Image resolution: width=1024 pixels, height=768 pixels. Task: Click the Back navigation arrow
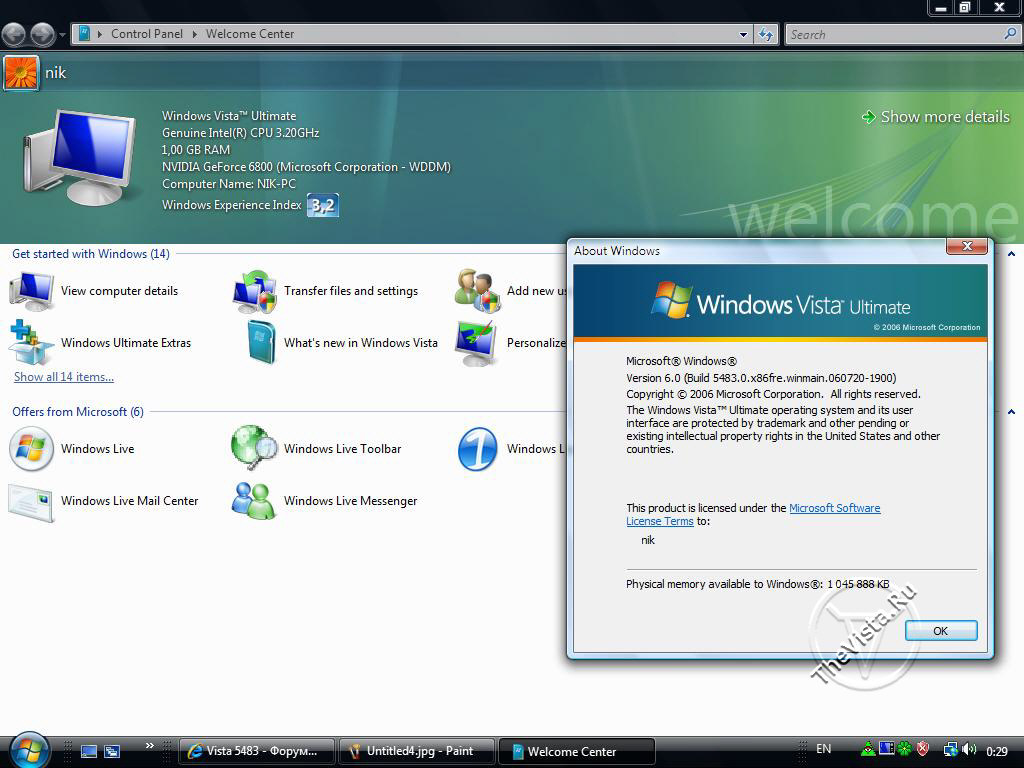coord(14,35)
